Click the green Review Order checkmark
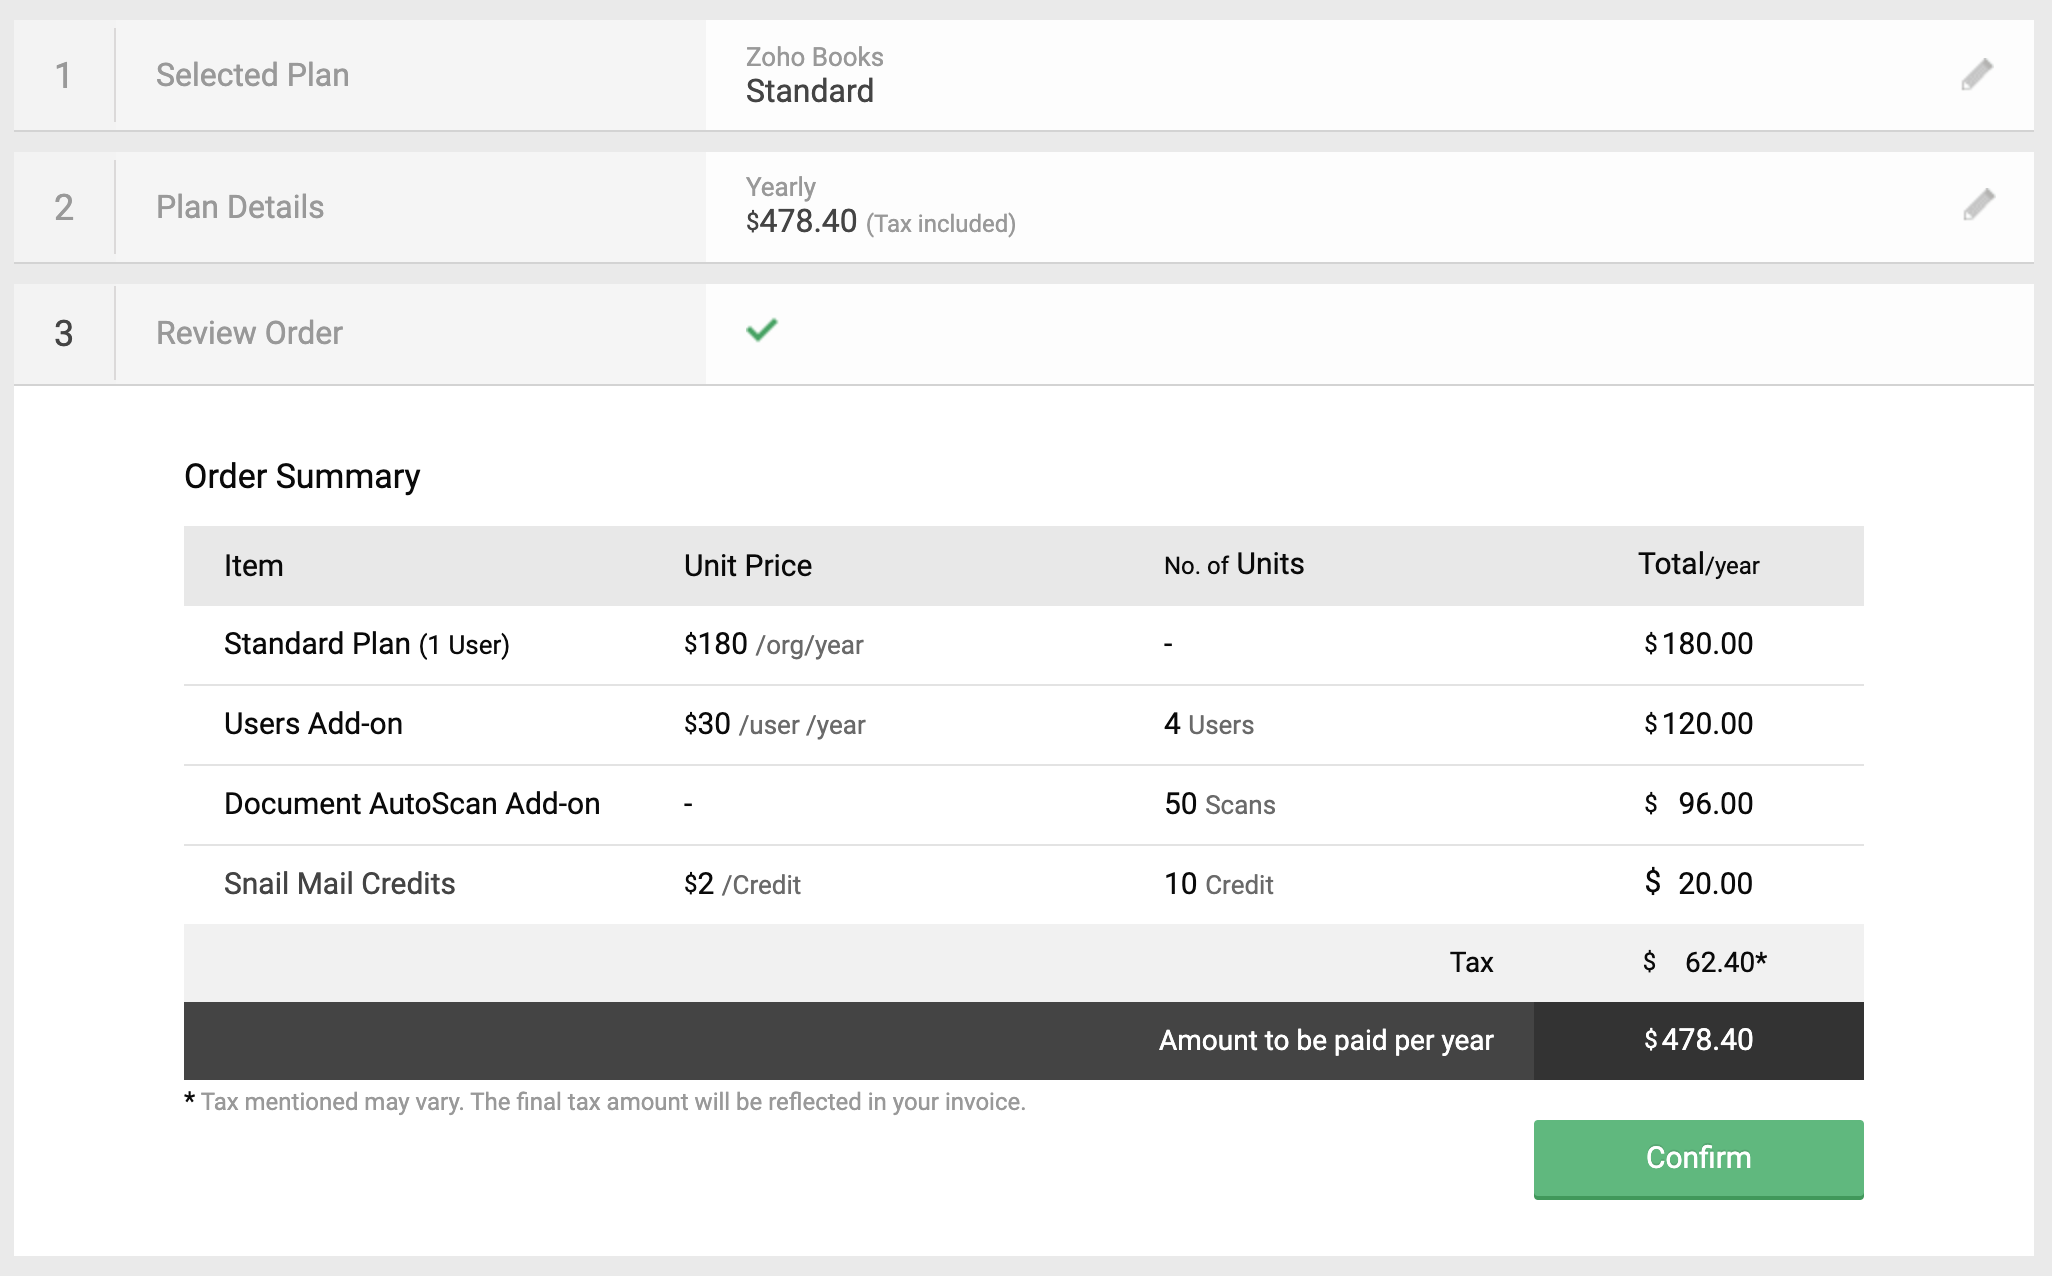This screenshot has height=1276, width=2052. coord(762,330)
